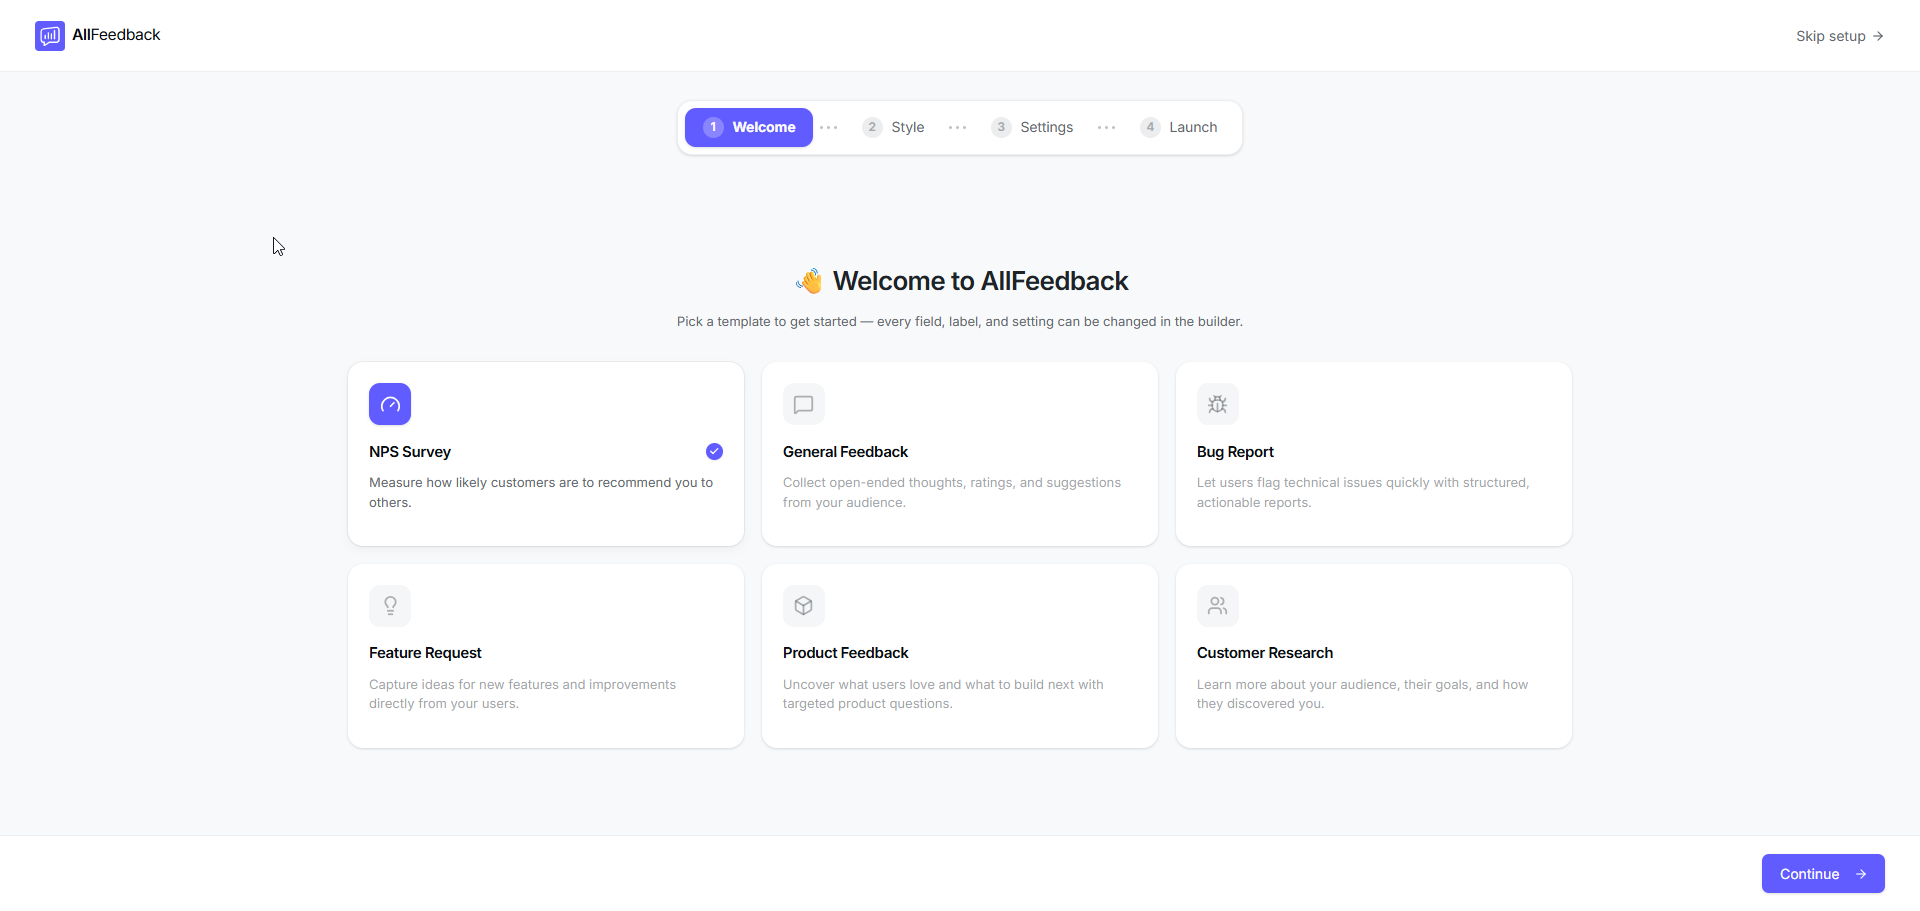Go to the Welcome step
The height and width of the screenshot is (911, 1920).
[749, 127]
